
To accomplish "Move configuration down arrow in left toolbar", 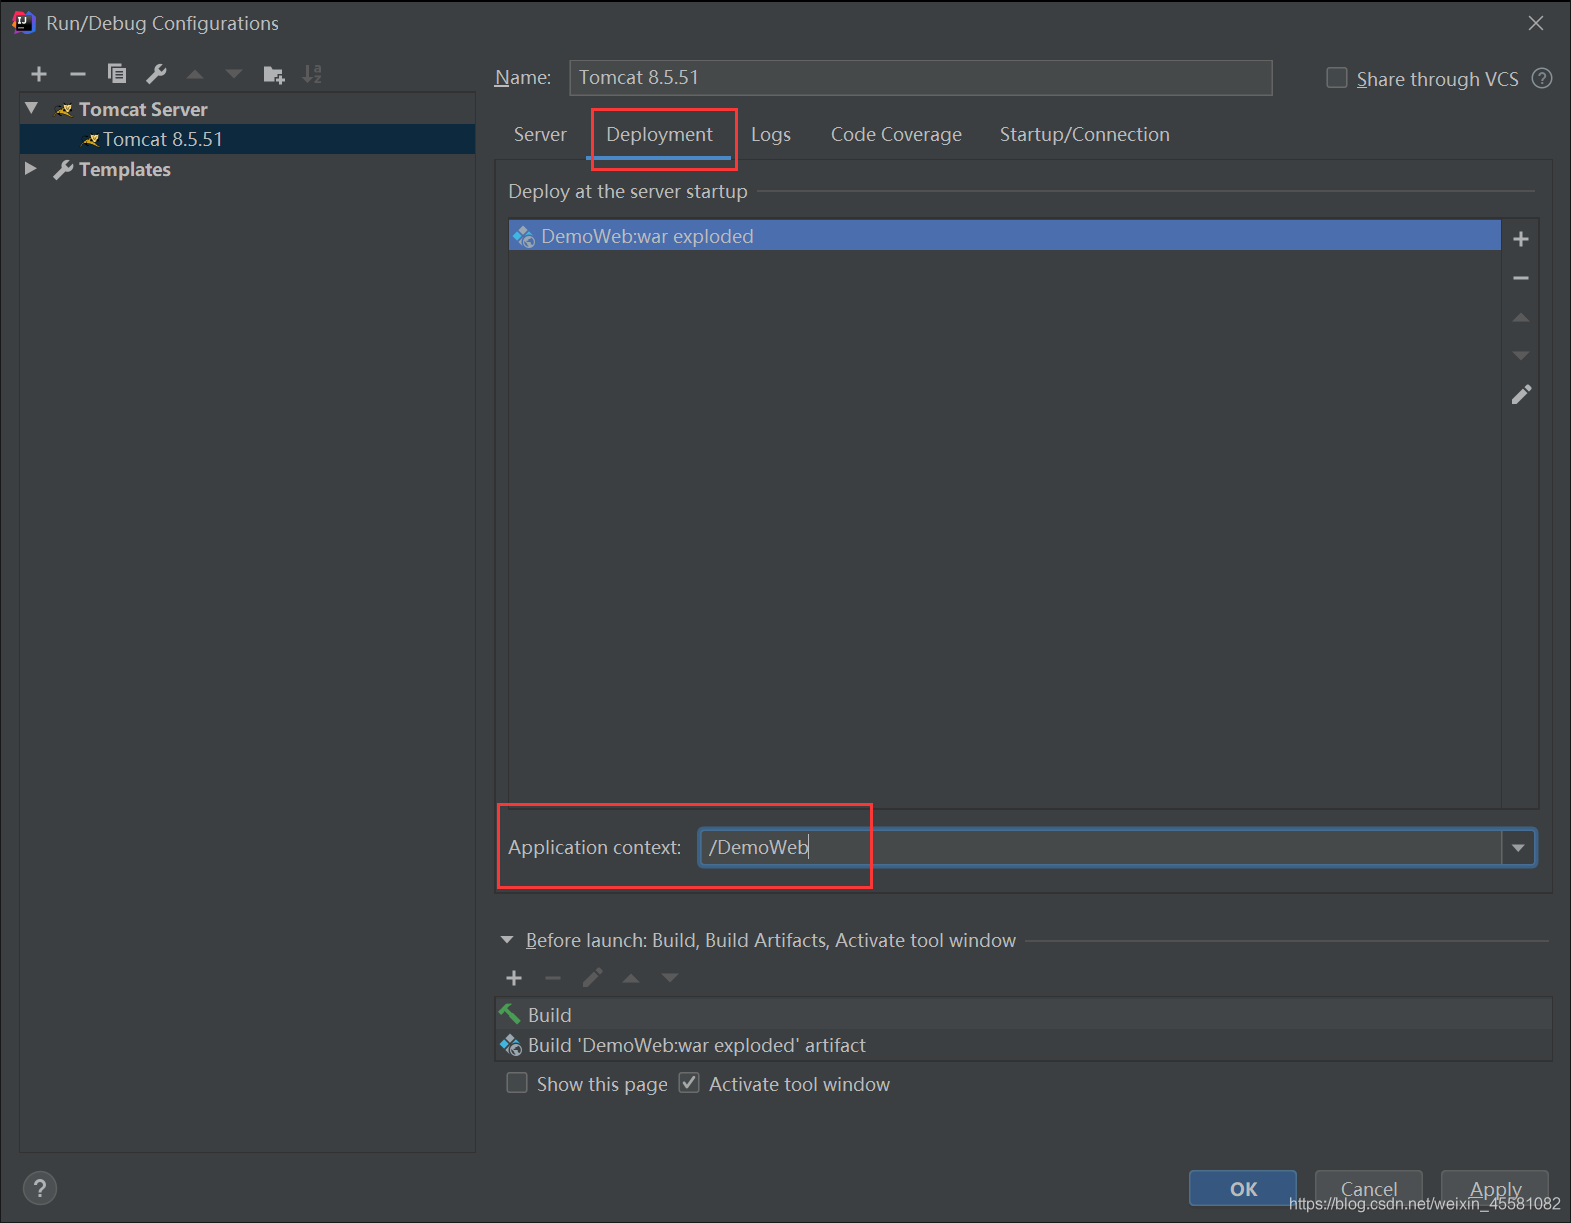I will click(x=234, y=74).
